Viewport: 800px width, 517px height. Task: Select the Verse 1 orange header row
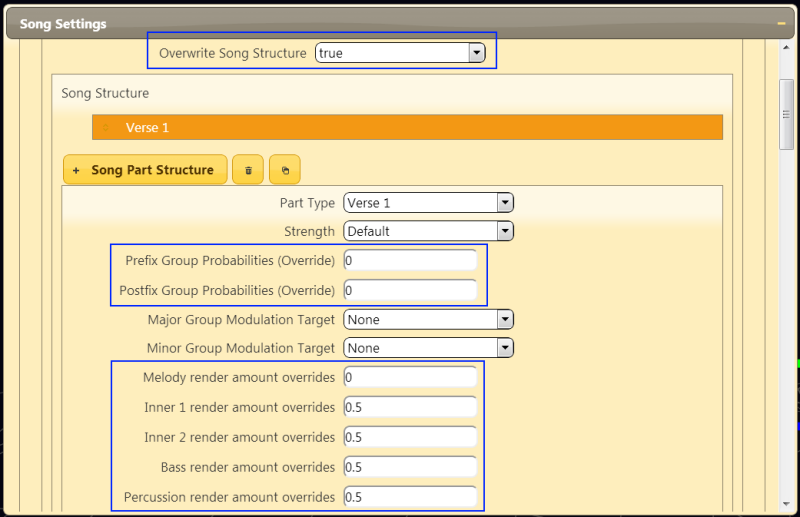[x=407, y=127]
